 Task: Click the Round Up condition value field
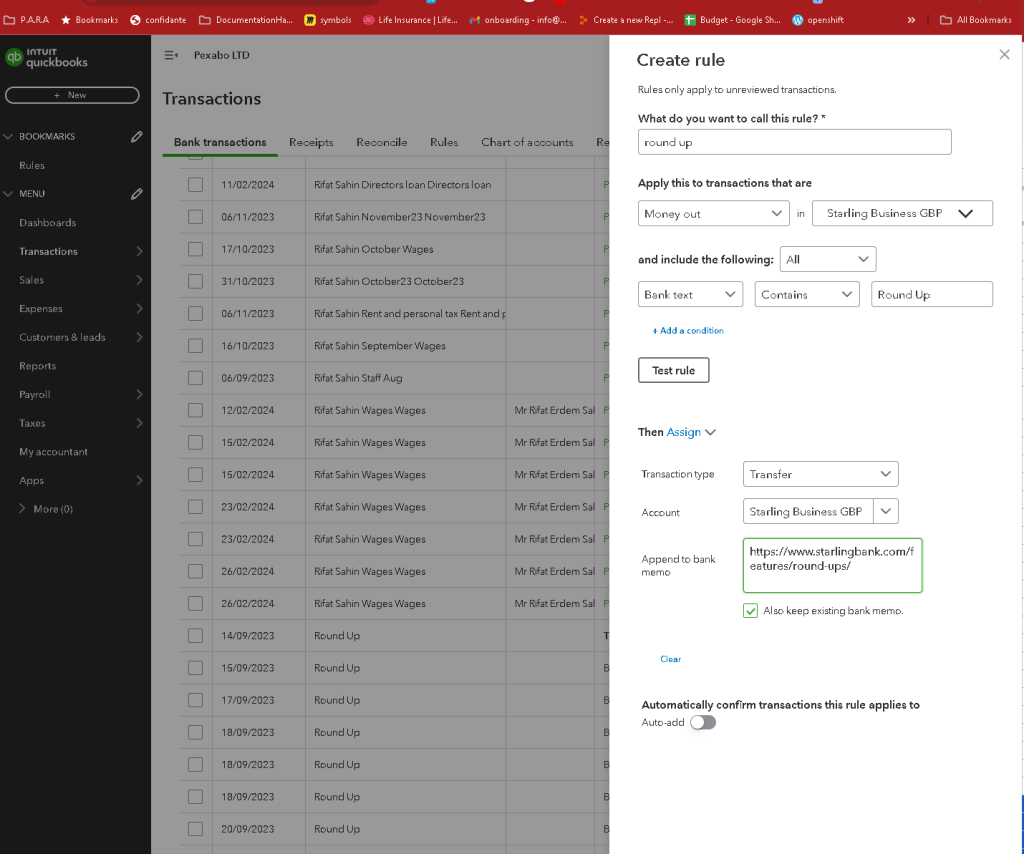pyautogui.click(x=932, y=295)
